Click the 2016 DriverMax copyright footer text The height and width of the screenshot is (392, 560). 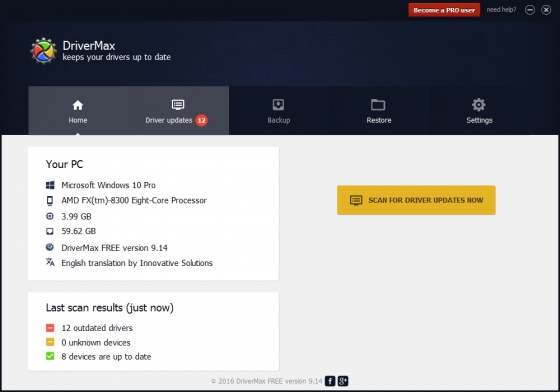tap(266, 381)
